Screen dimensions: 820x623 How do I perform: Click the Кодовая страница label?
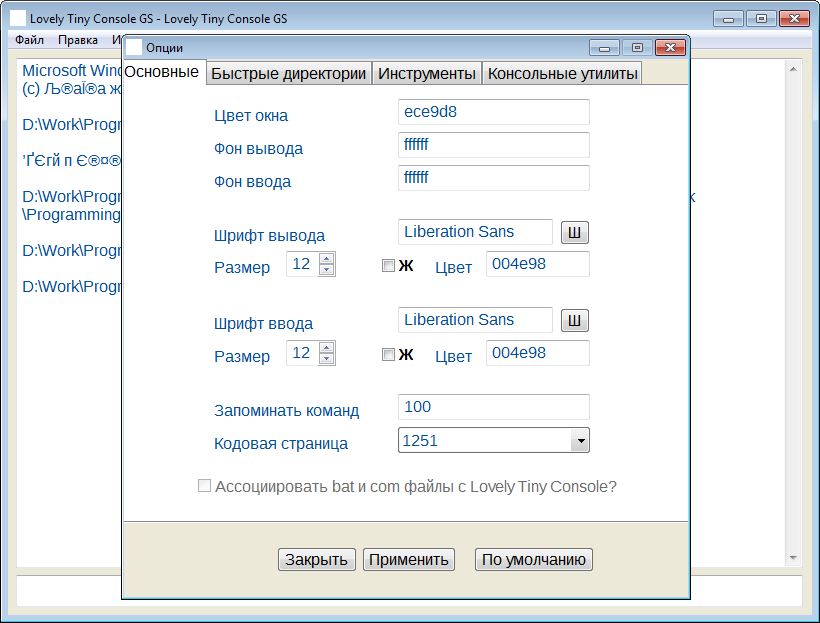click(x=281, y=444)
